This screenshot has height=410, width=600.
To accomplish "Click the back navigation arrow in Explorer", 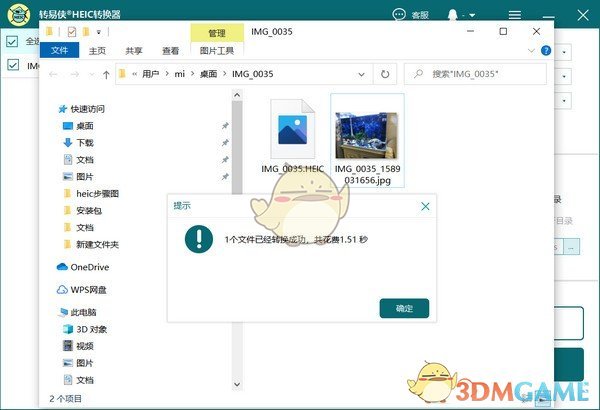I will coord(53,74).
